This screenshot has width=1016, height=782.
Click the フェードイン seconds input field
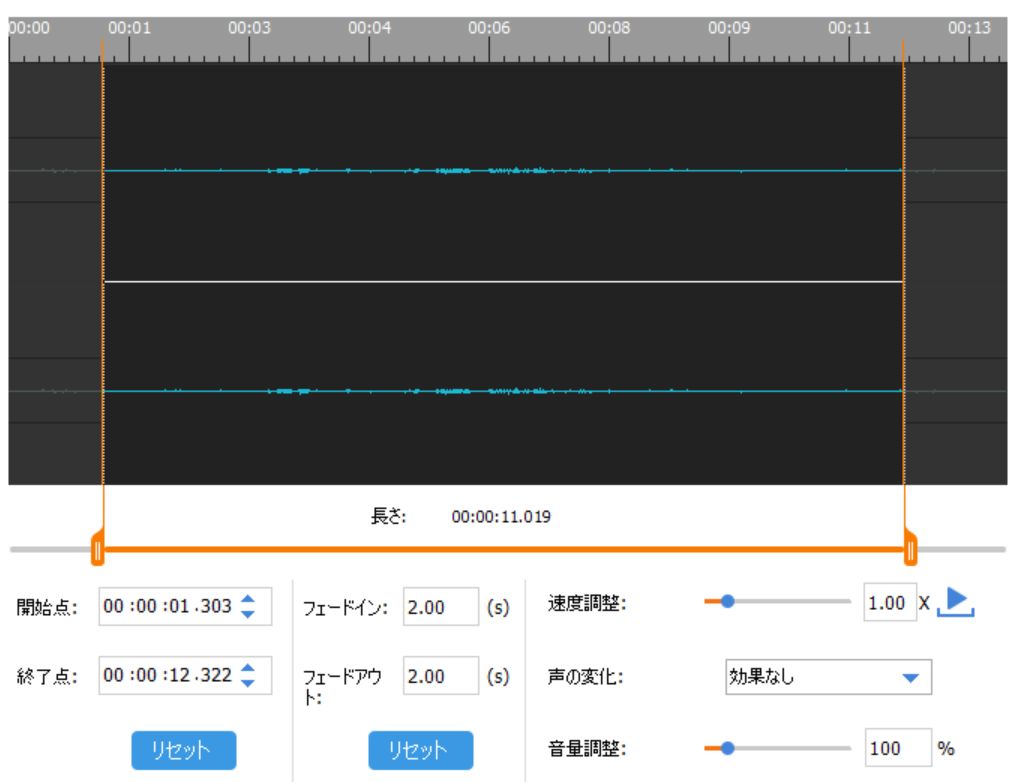tap(440, 607)
